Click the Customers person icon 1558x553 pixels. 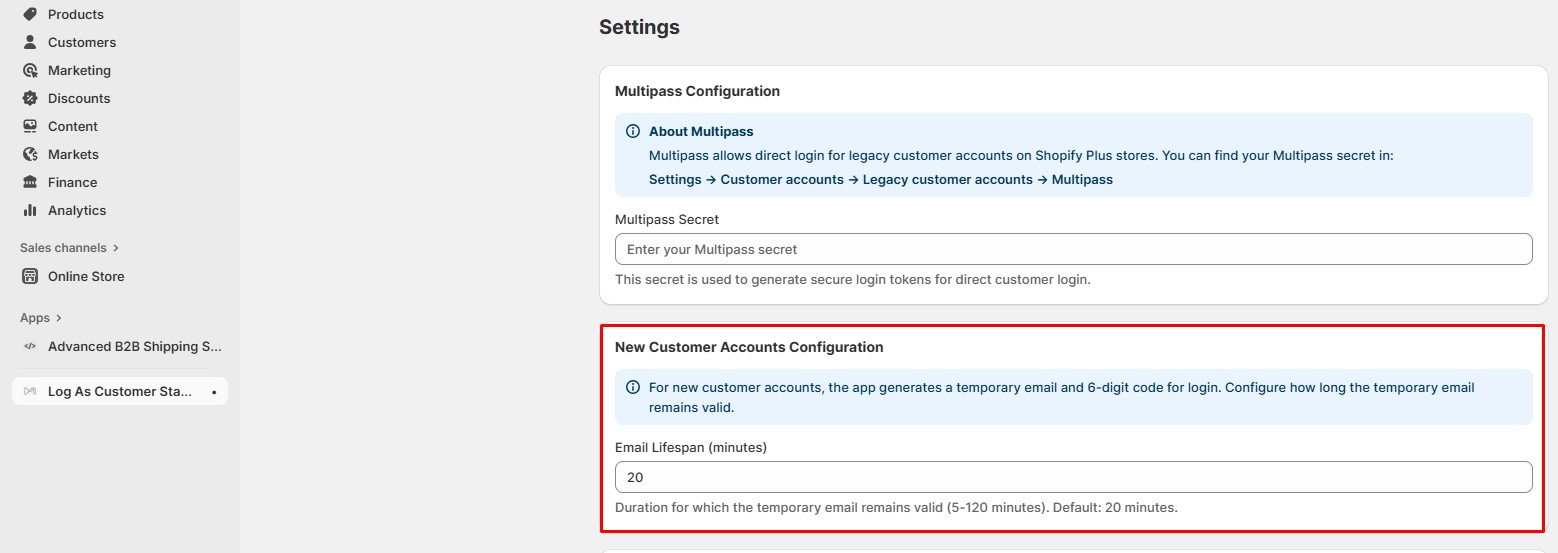30,42
